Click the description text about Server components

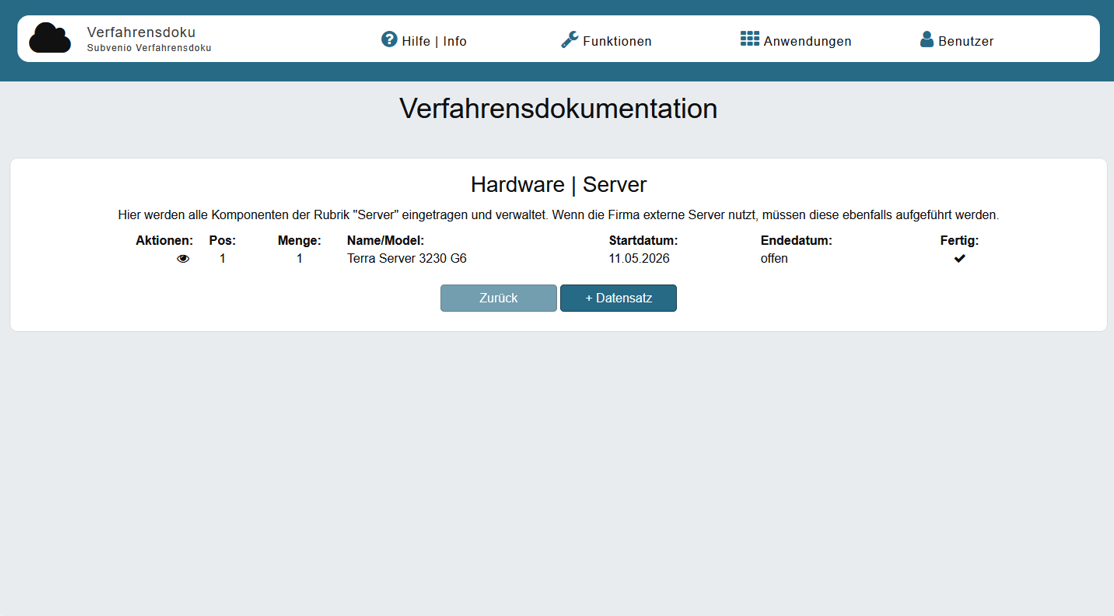point(558,215)
